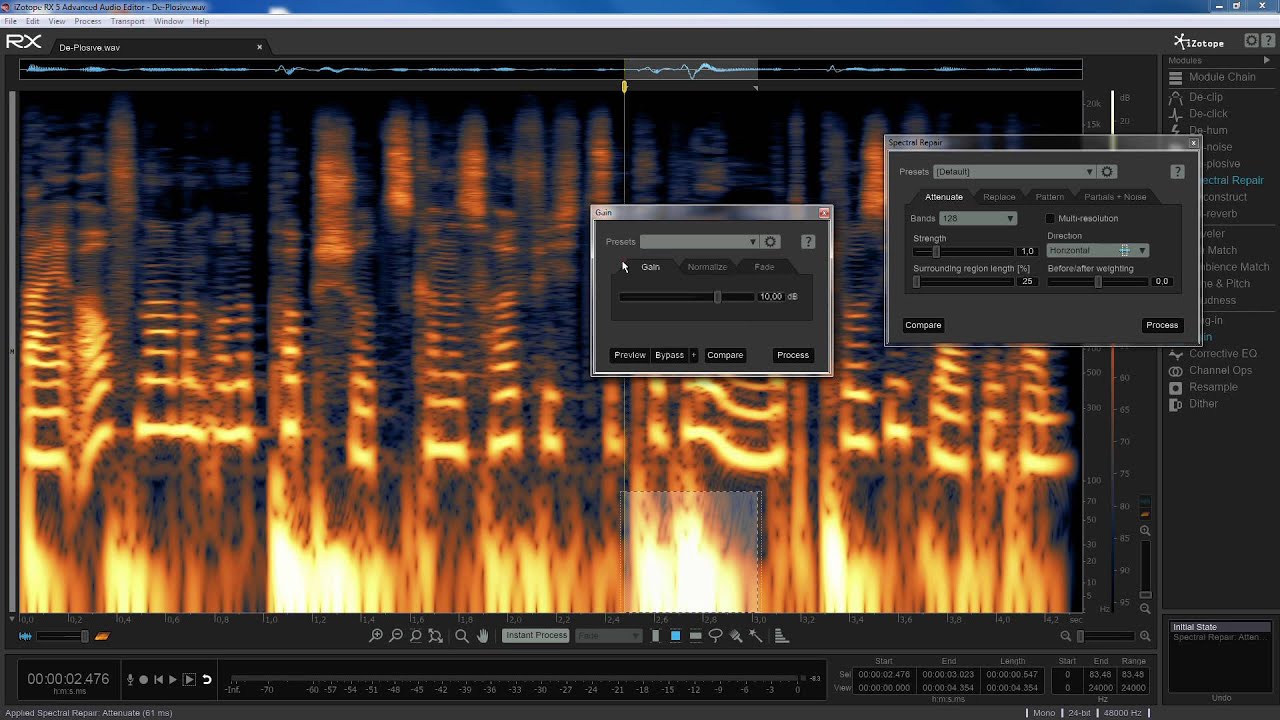Toggle Instant Process mode
1280x720 pixels.
536,636
